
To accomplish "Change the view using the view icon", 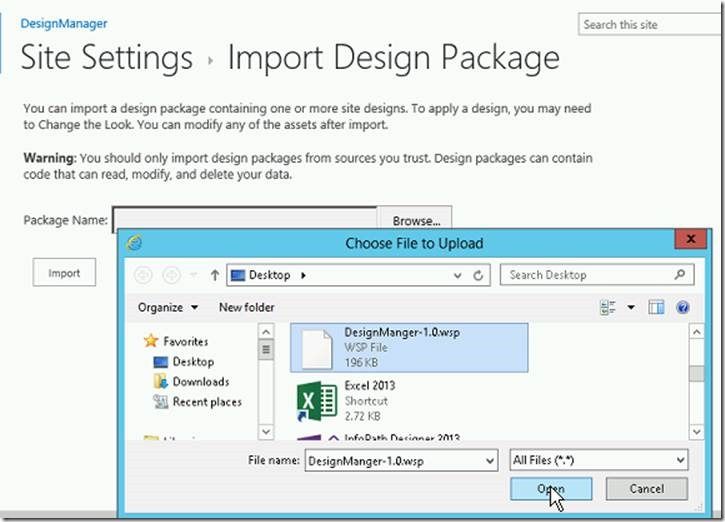I will pos(608,307).
